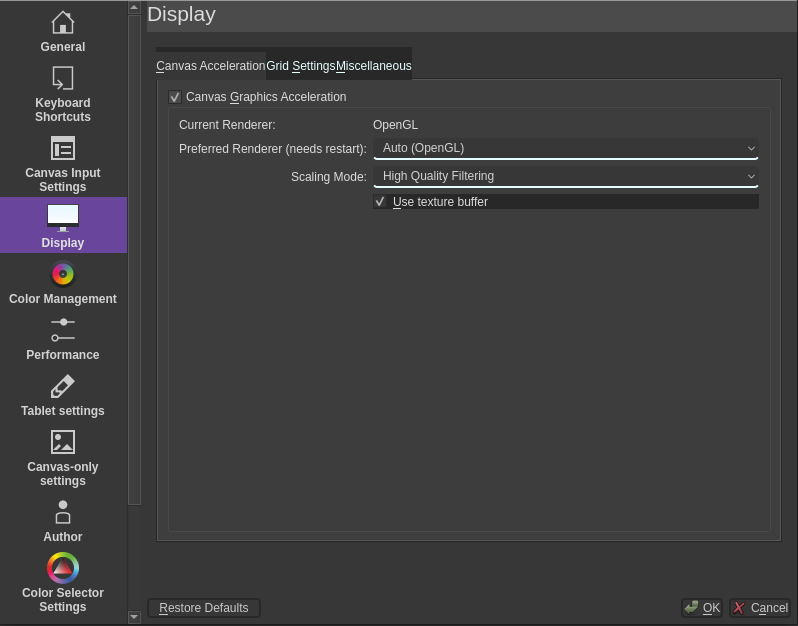Image resolution: width=798 pixels, height=626 pixels.
Task: Switch to the Miscellaneous tab
Action: [373, 66]
